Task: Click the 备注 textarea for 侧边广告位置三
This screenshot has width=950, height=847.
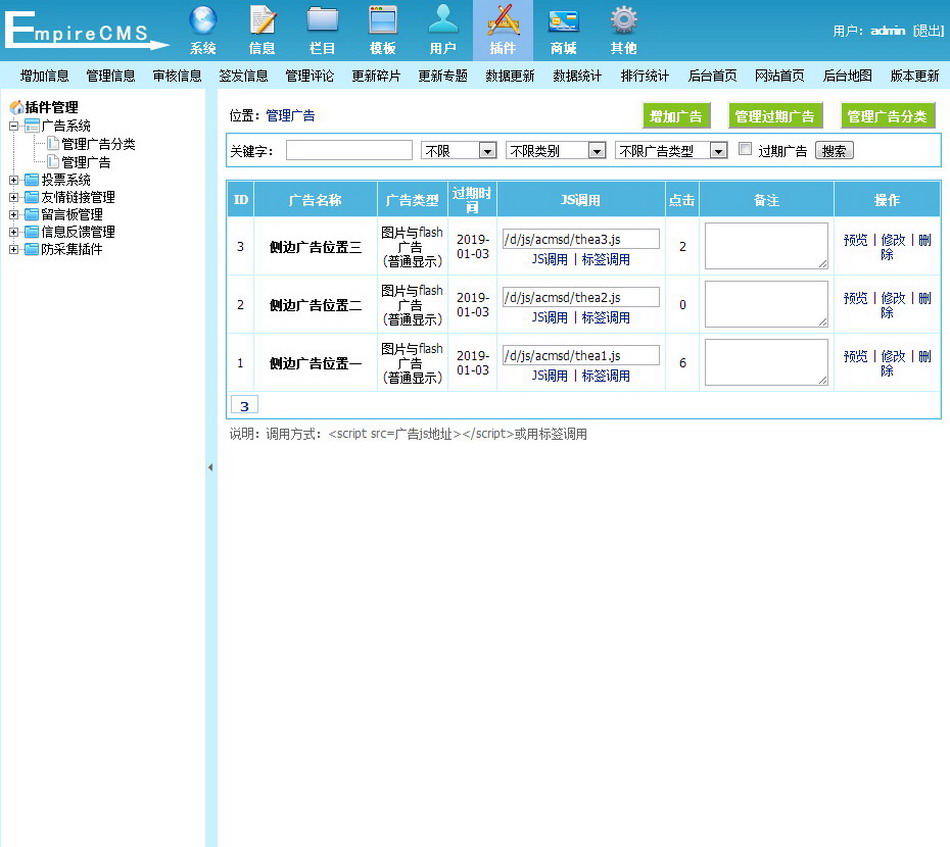Action: coord(766,246)
